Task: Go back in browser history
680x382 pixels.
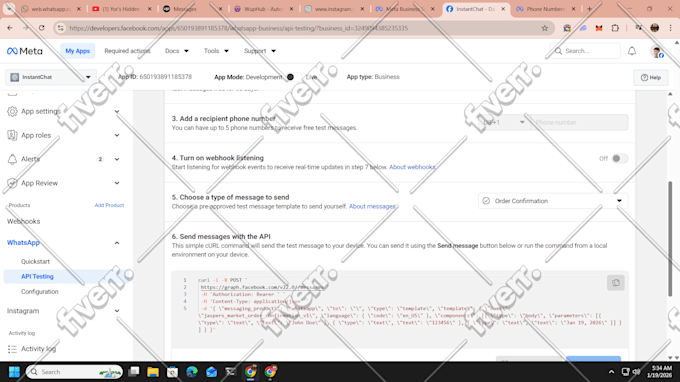Action: pos(10,28)
